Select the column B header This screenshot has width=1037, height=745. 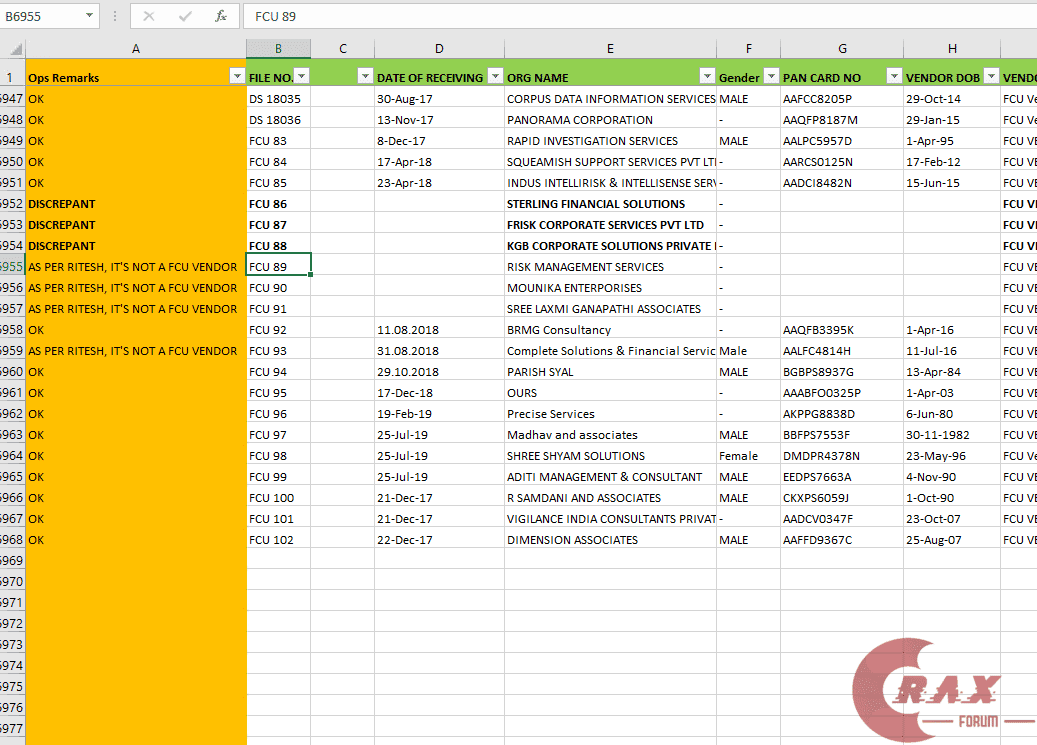[278, 47]
